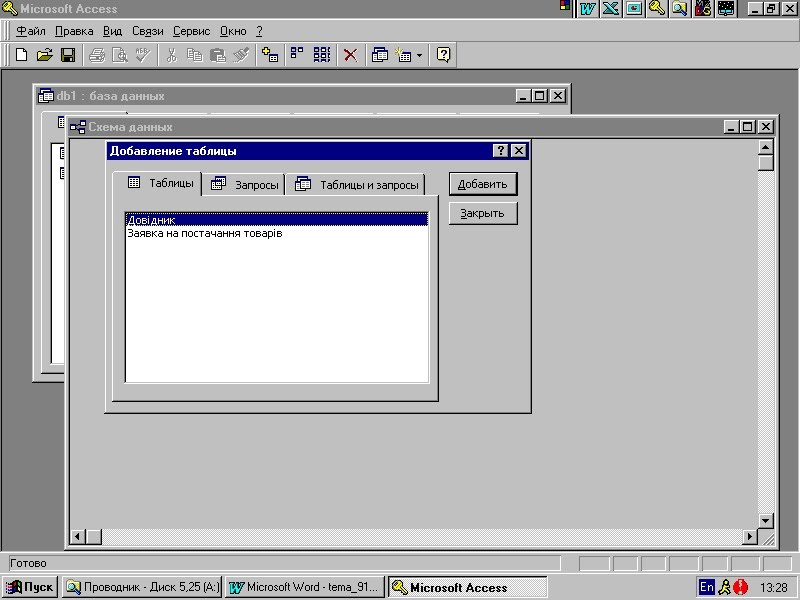Click the Office Assistant help icon
The width and height of the screenshot is (800, 600).
[443, 55]
